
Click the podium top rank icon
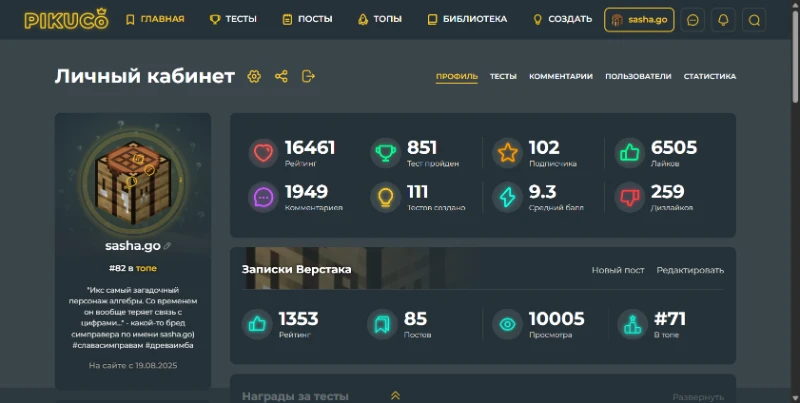tap(633, 324)
